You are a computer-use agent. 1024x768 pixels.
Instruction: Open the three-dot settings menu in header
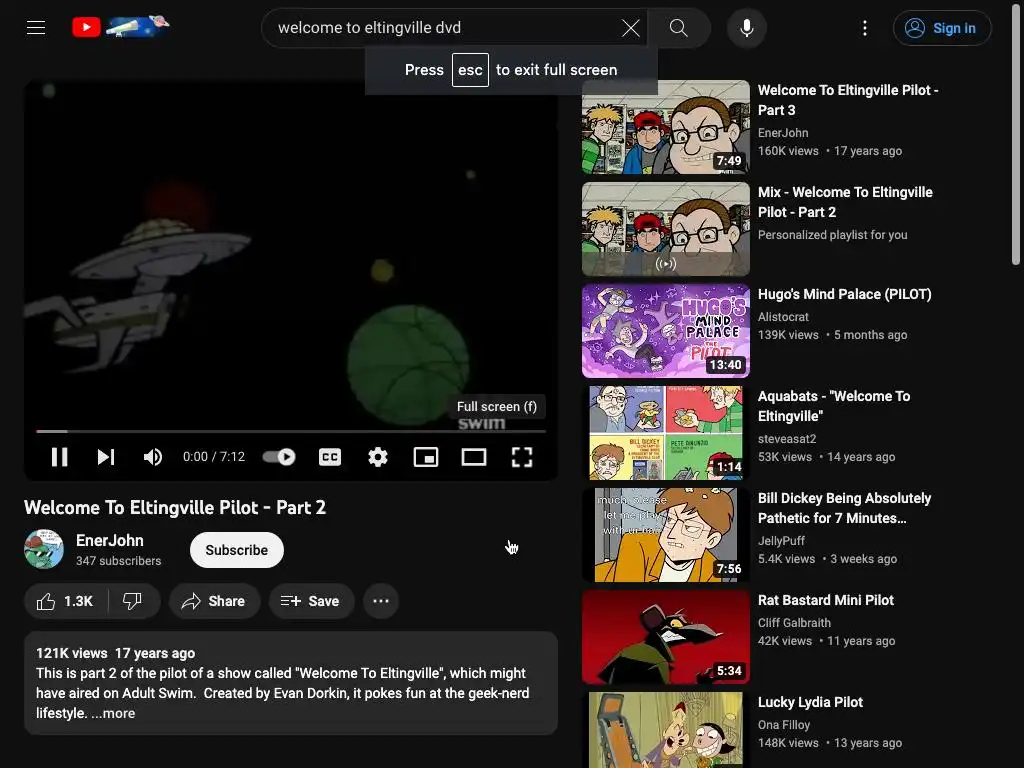(x=865, y=27)
